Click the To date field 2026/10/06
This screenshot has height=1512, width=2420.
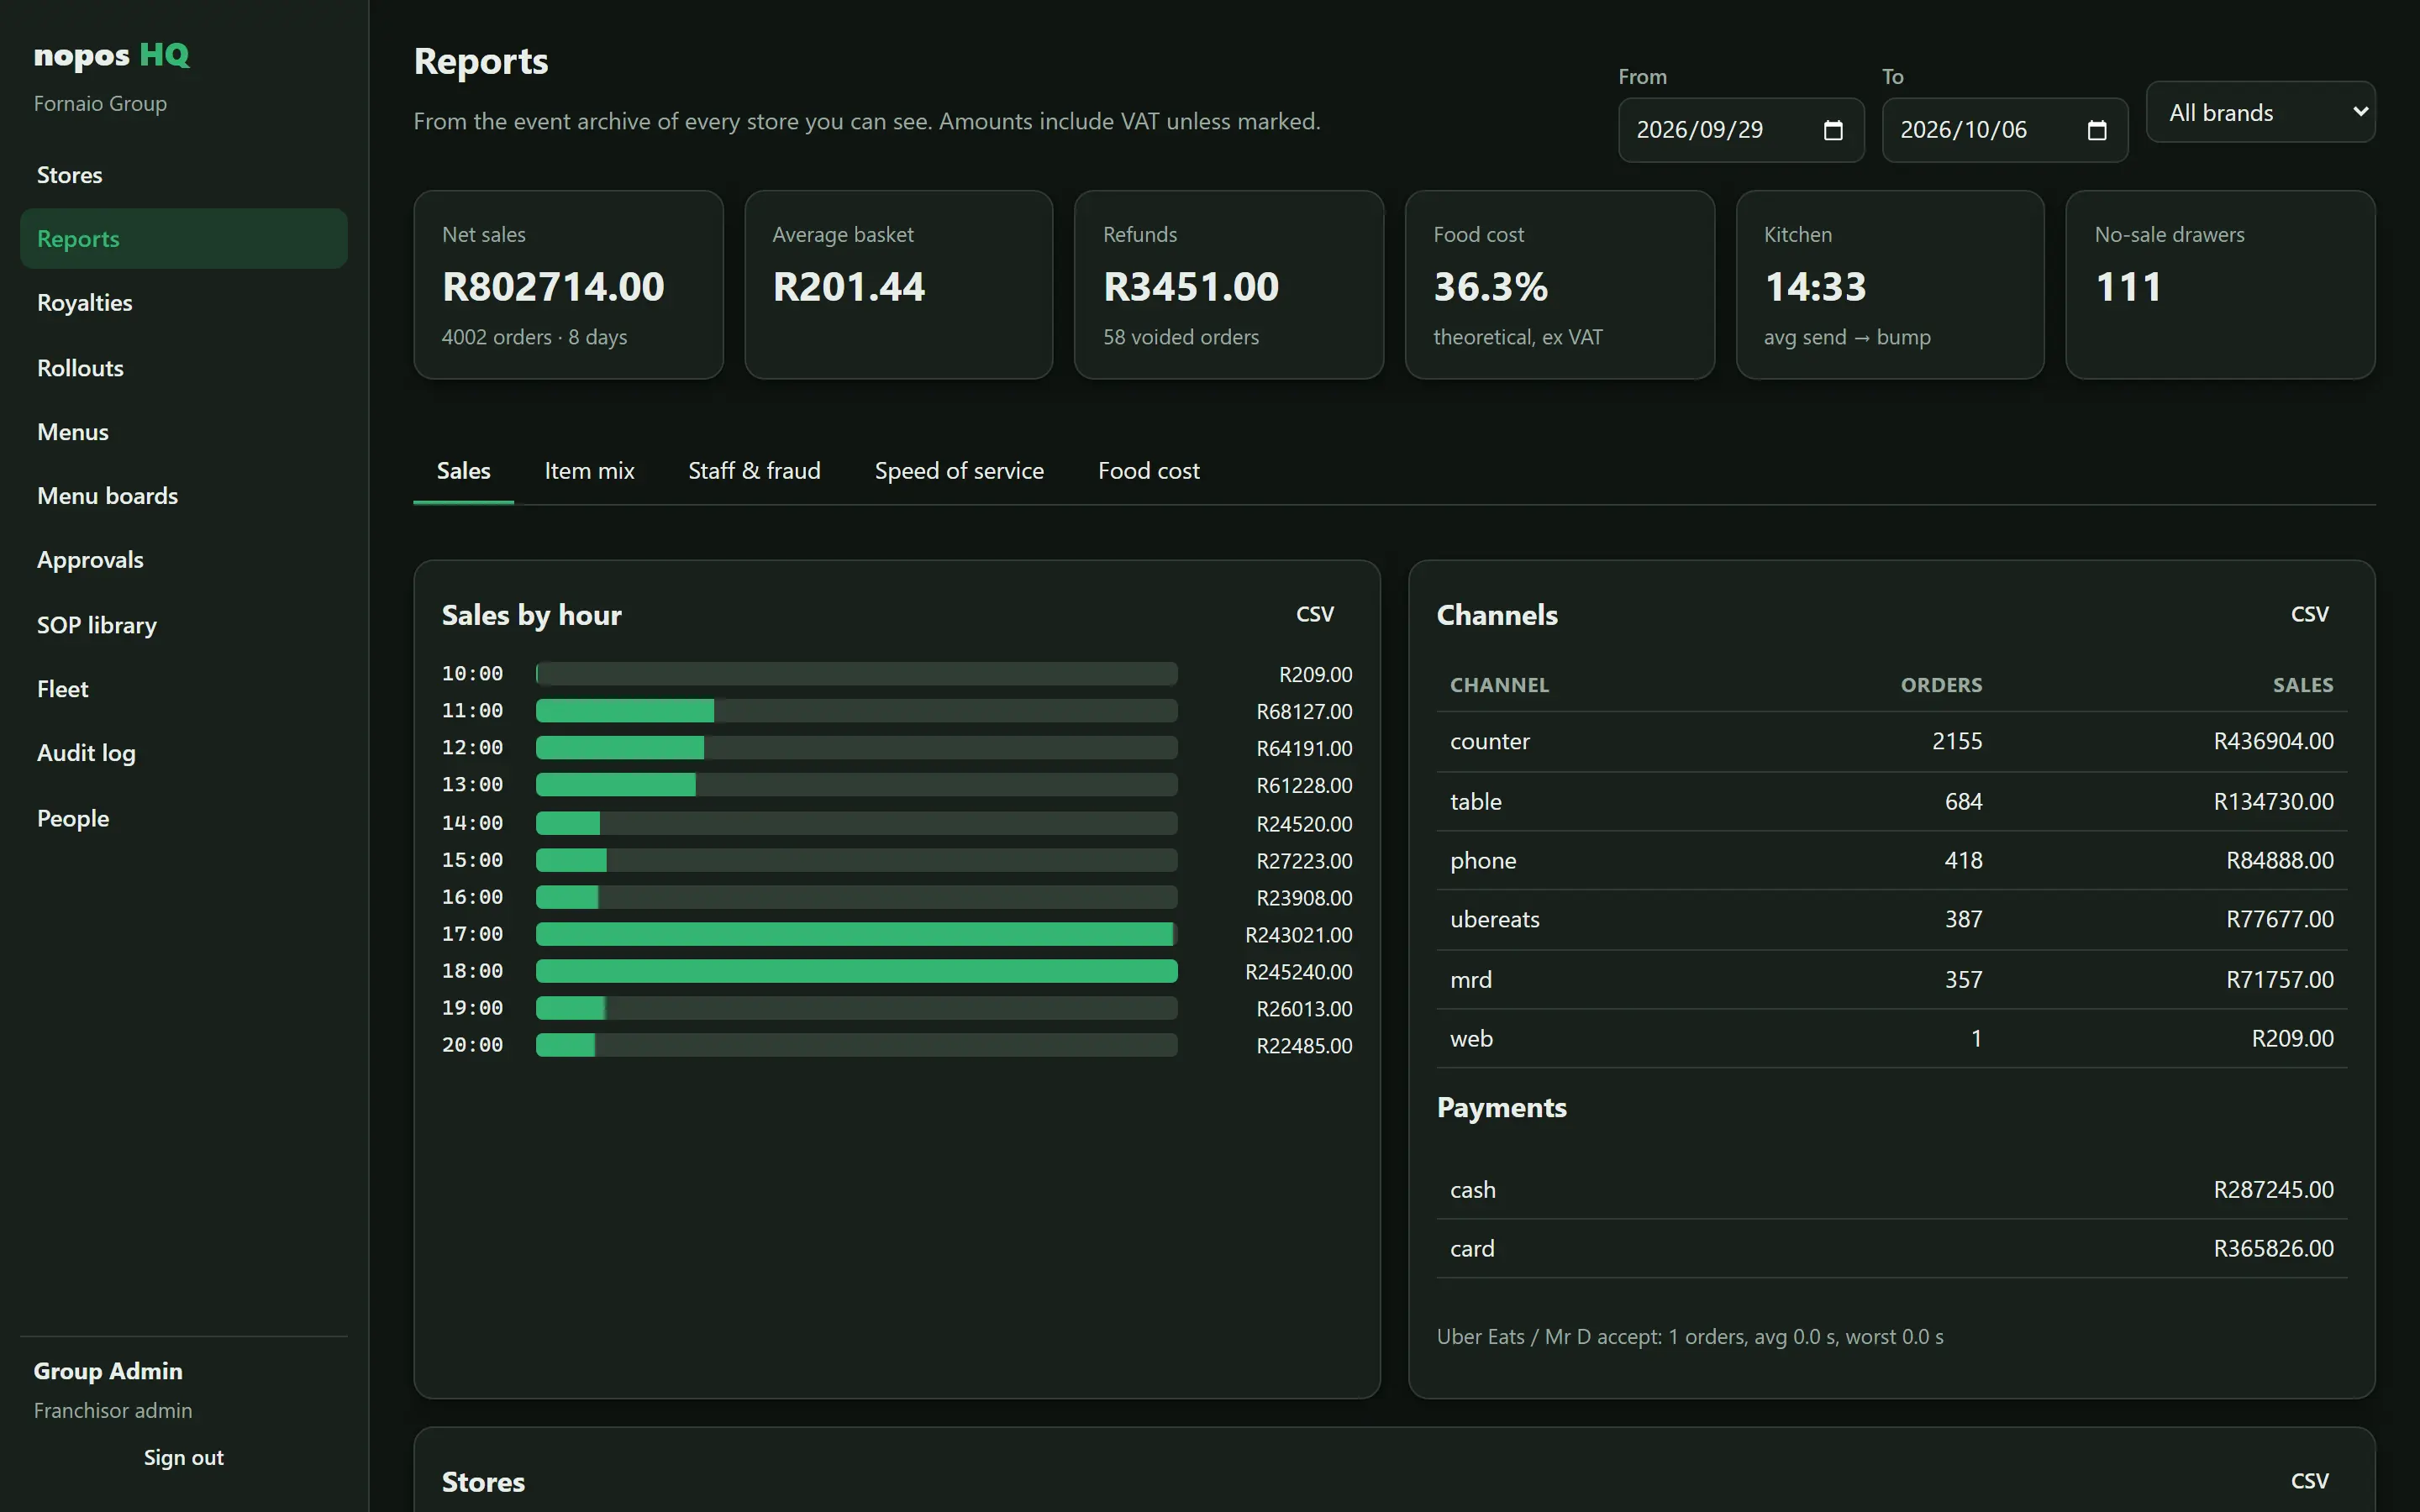tap(2004, 130)
